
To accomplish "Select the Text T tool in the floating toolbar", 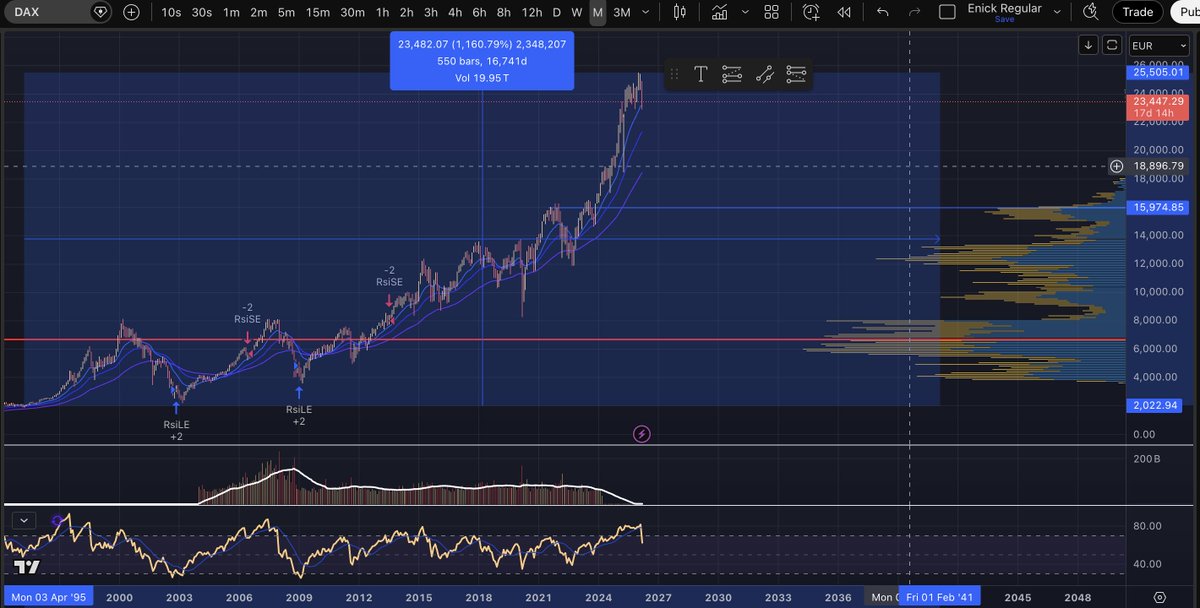I will 701,74.
